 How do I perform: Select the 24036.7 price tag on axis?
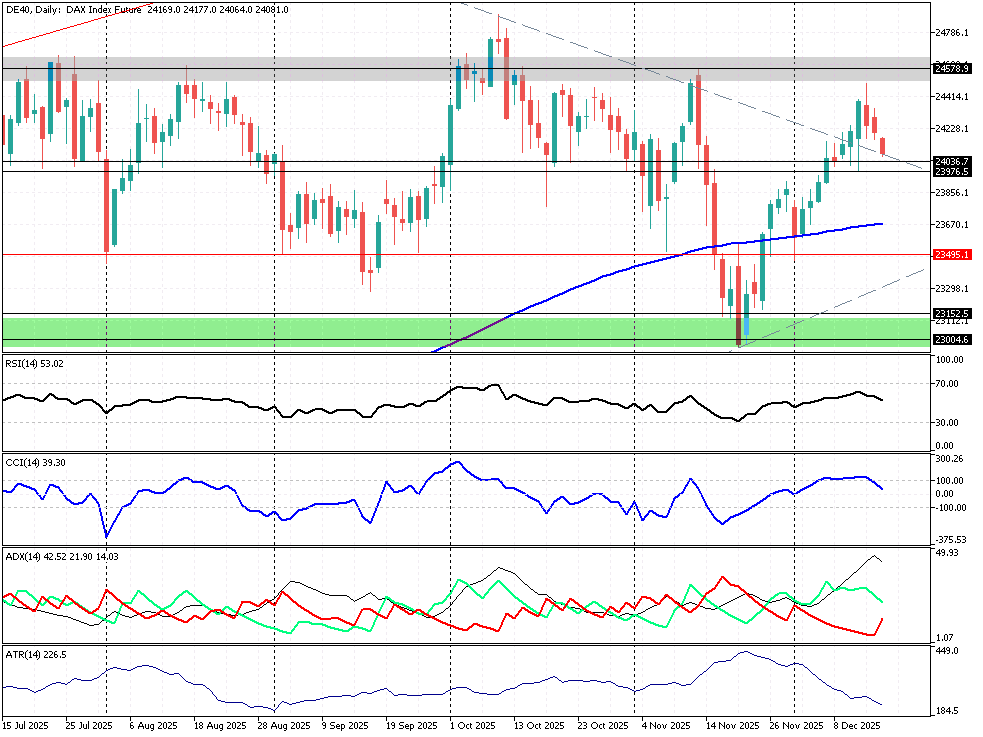[952, 161]
